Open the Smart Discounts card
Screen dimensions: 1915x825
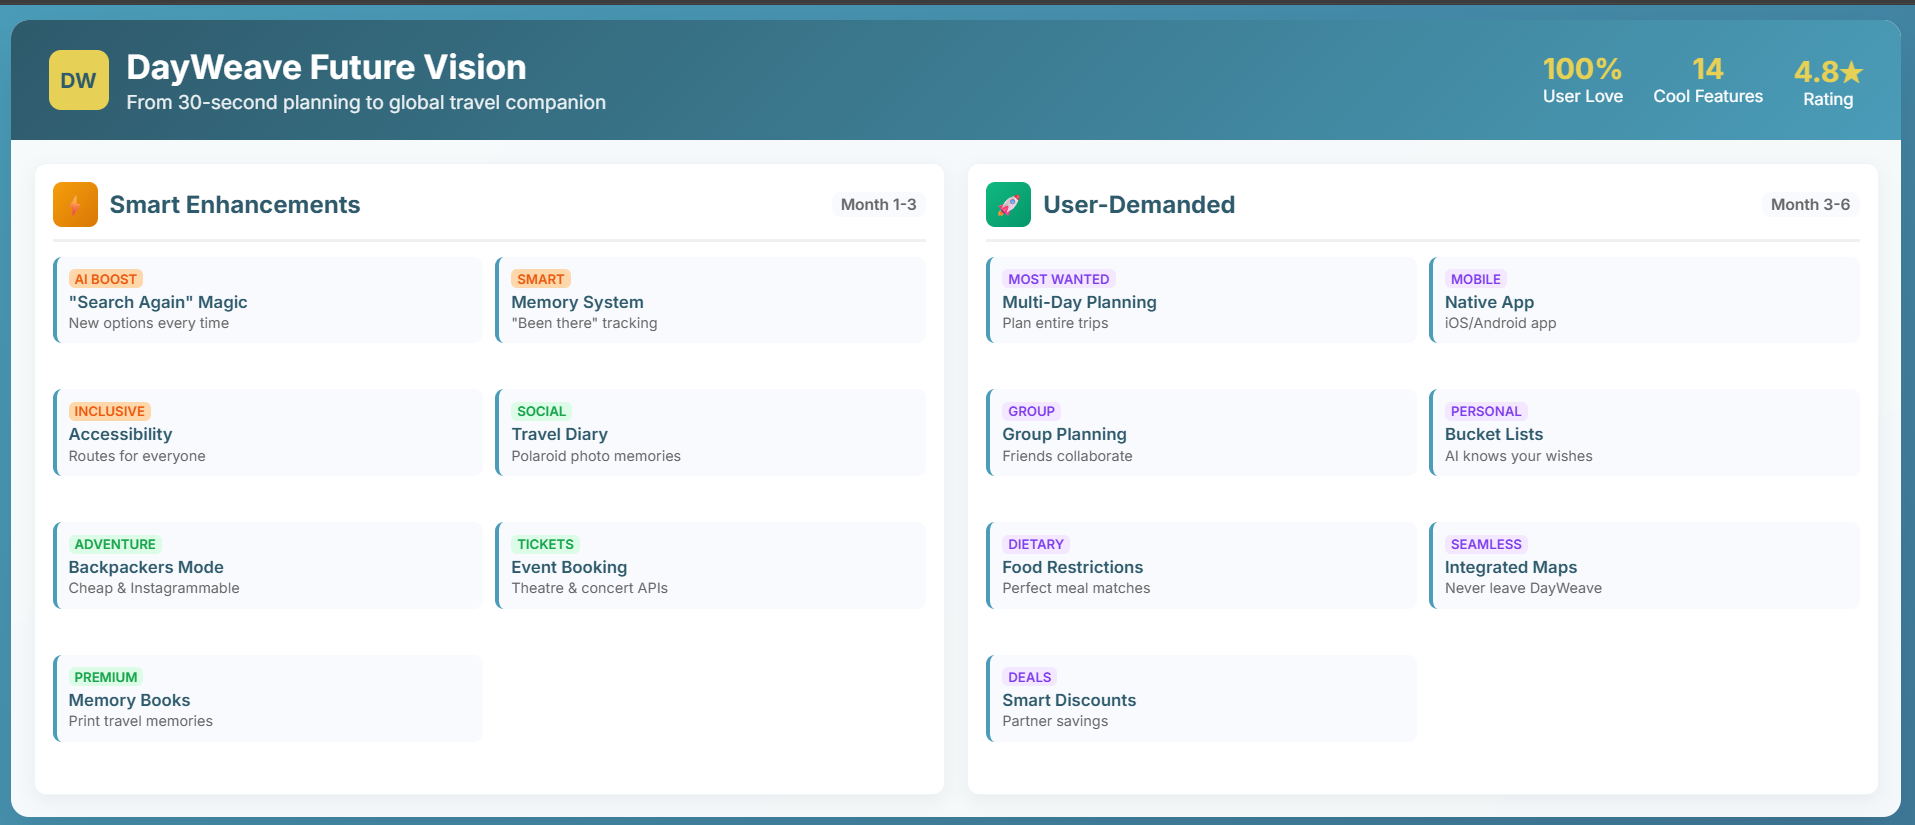1201,698
